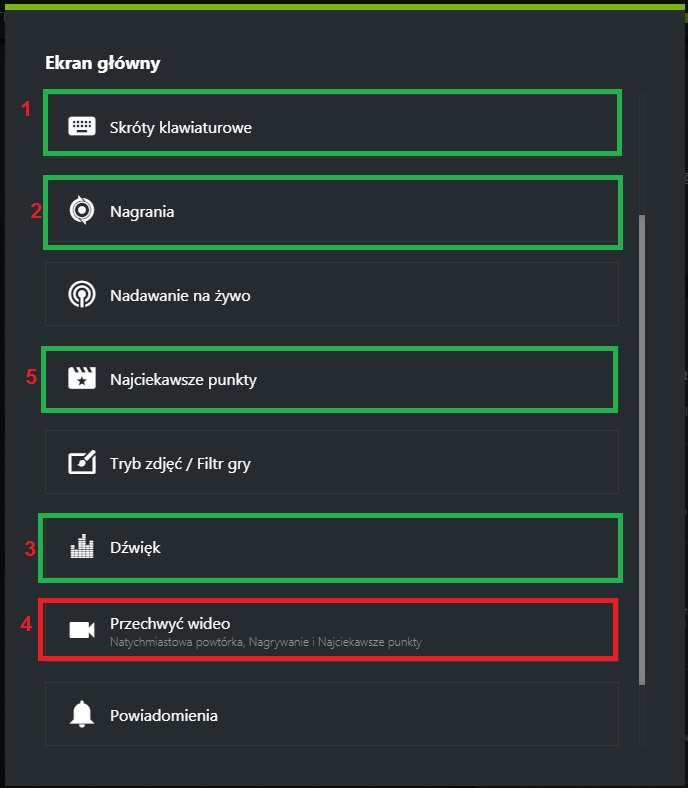Click the video camera icon

pyautogui.click(x=81, y=629)
